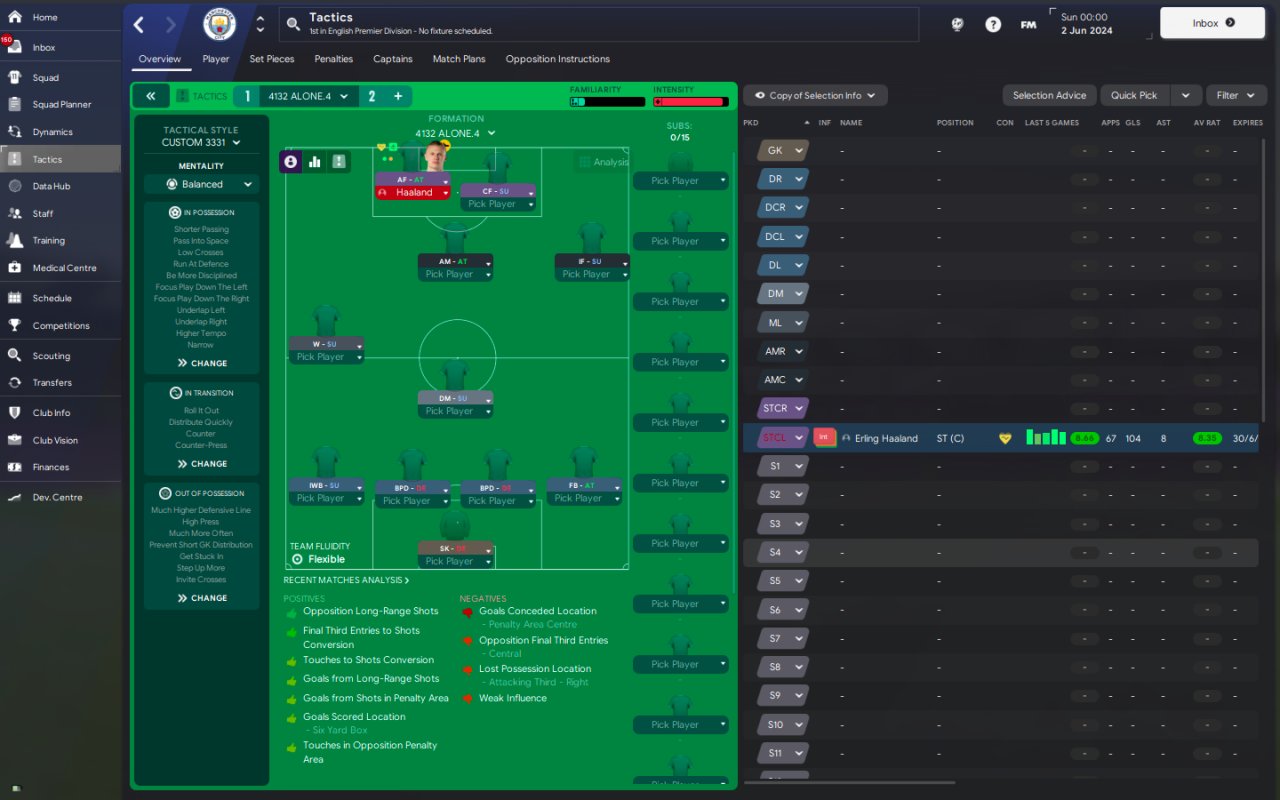Click the Inbox continue button
Image resolution: width=1280 pixels, height=800 pixels.
click(1213, 23)
